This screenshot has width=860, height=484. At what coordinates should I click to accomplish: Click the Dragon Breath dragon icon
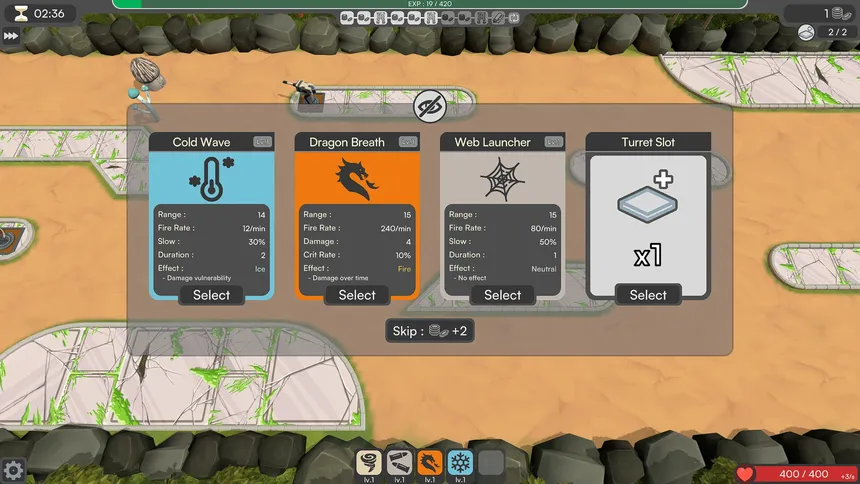click(357, 178)
